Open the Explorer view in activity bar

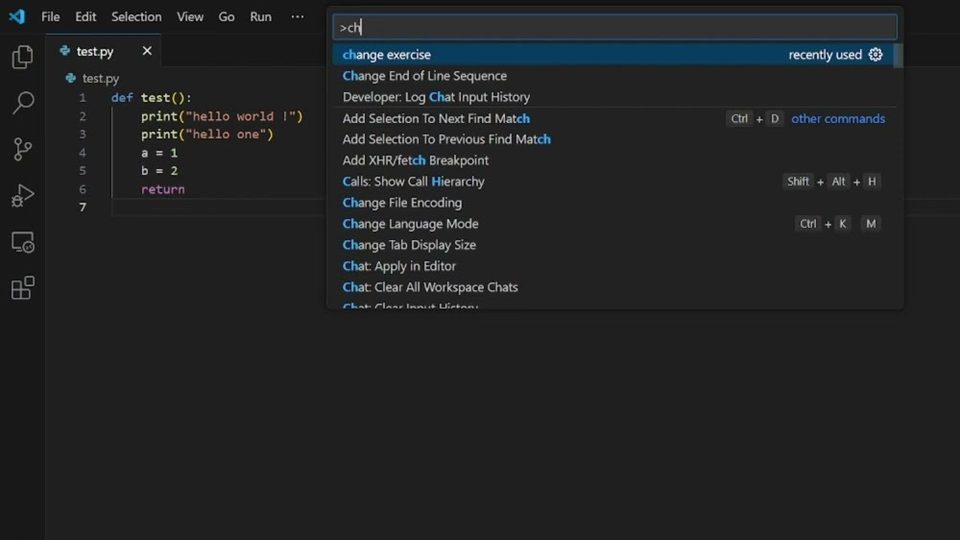(x=23, y=57)
